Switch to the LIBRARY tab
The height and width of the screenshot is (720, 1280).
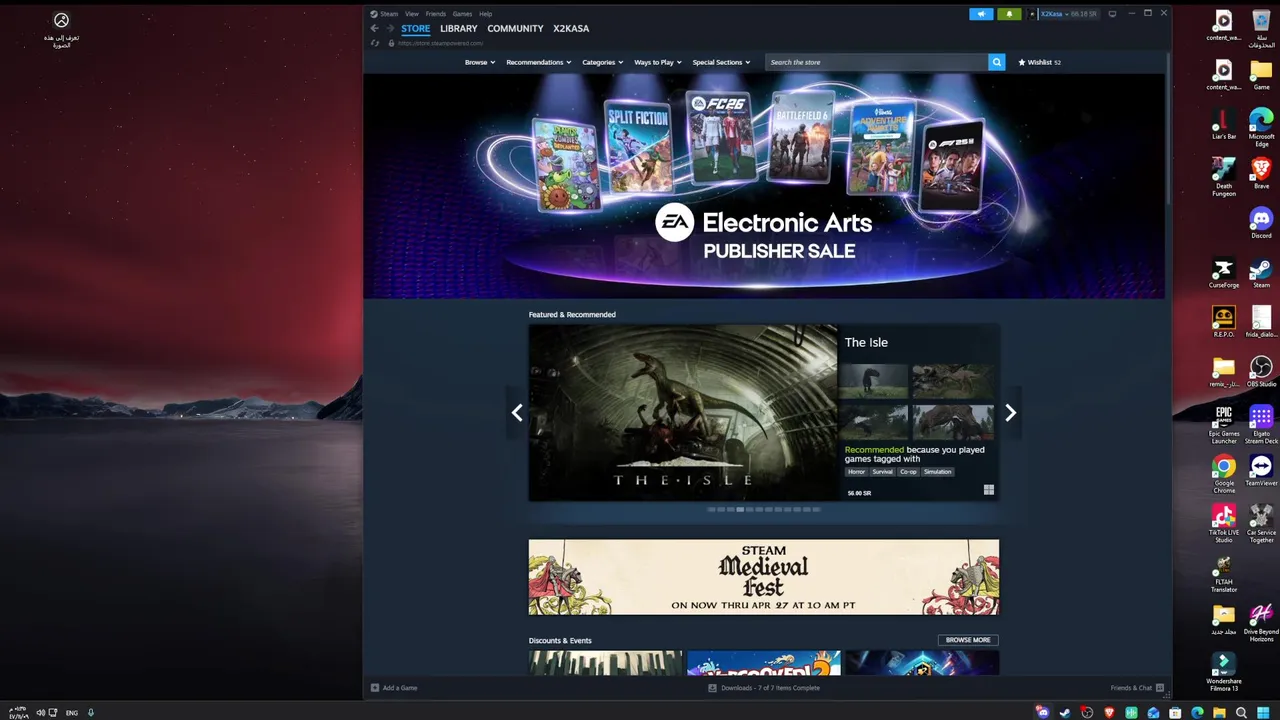pyautogui.click(x=458, y=29)
